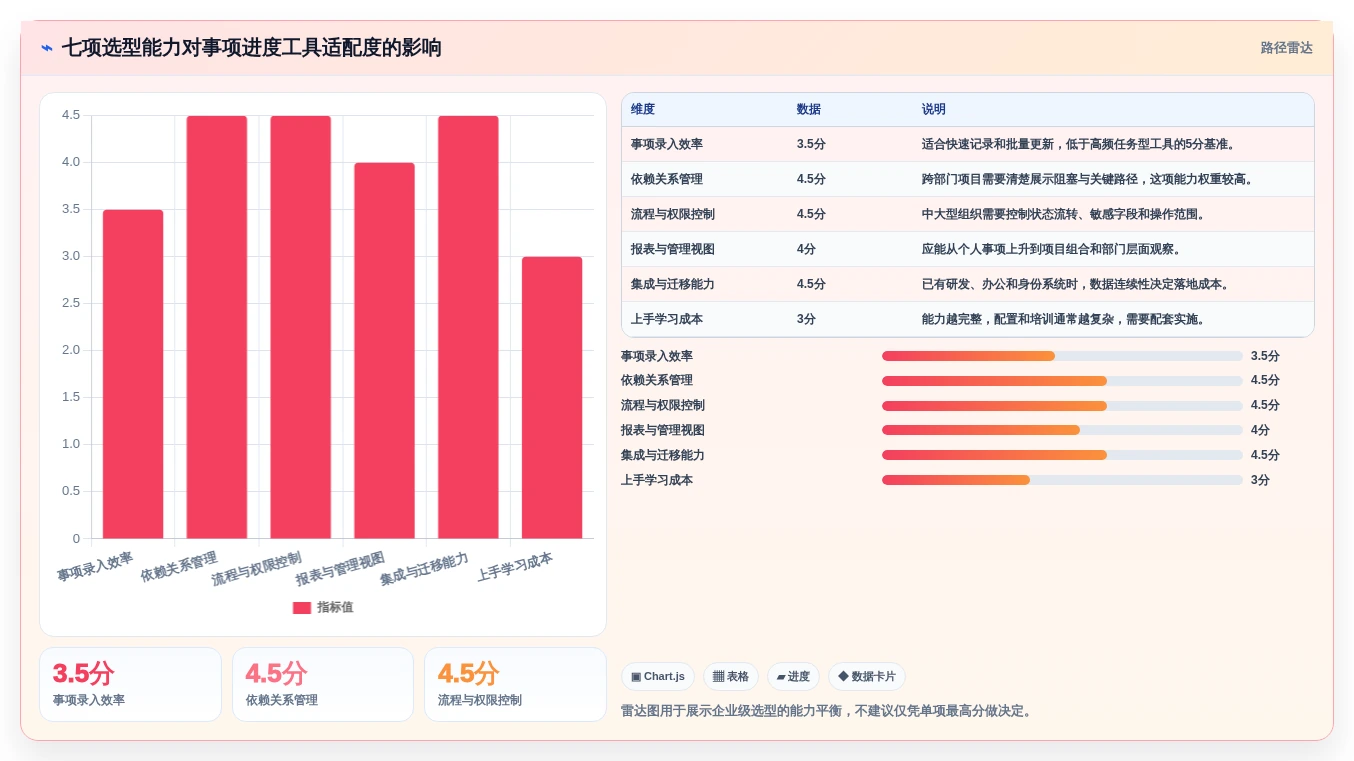This screenshot has width=1354, height=761.
Task: Click x-axis label 集成与迁移能力
Action: tap(425, 569)
